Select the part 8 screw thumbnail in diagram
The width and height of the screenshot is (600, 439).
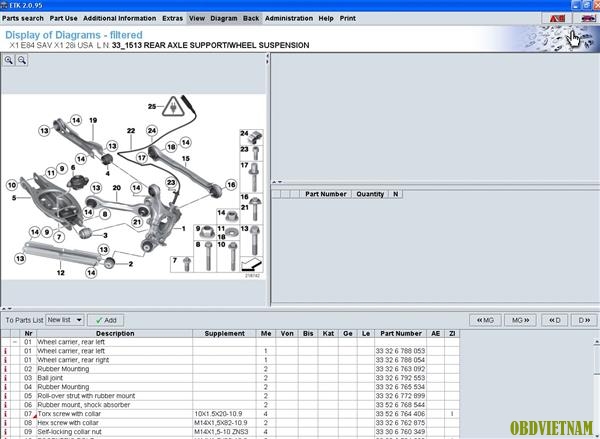tap(205, 256)
